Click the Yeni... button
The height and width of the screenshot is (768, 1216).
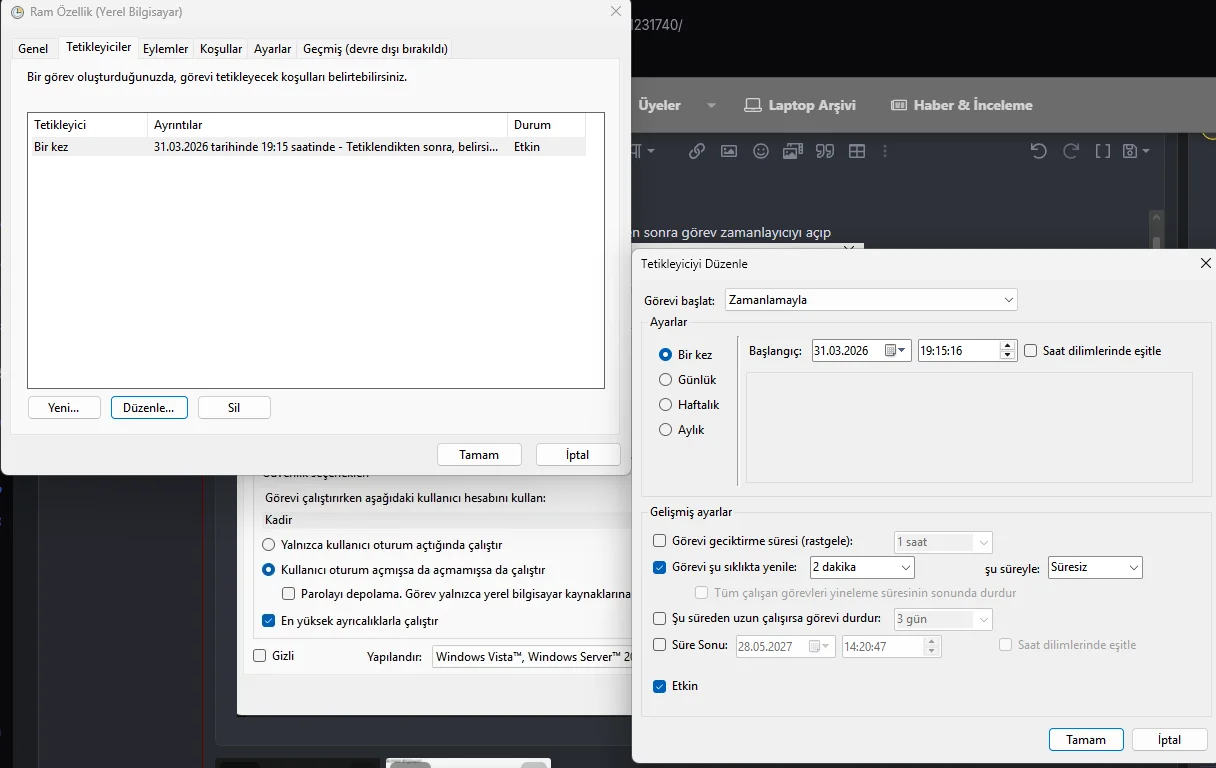pos(64,408)
